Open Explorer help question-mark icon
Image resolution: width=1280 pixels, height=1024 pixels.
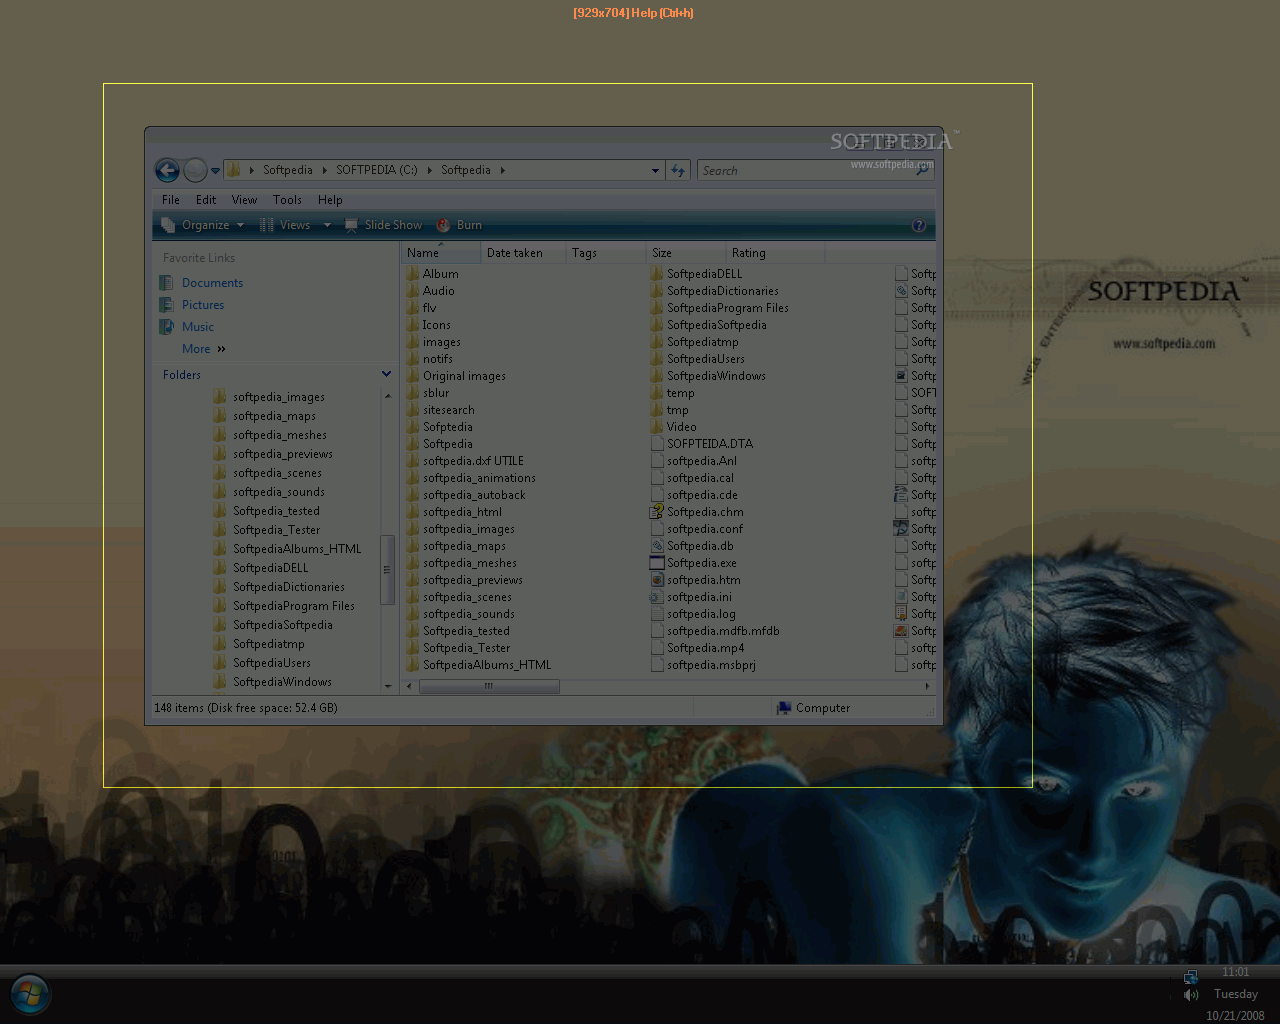tap(919, 226)
